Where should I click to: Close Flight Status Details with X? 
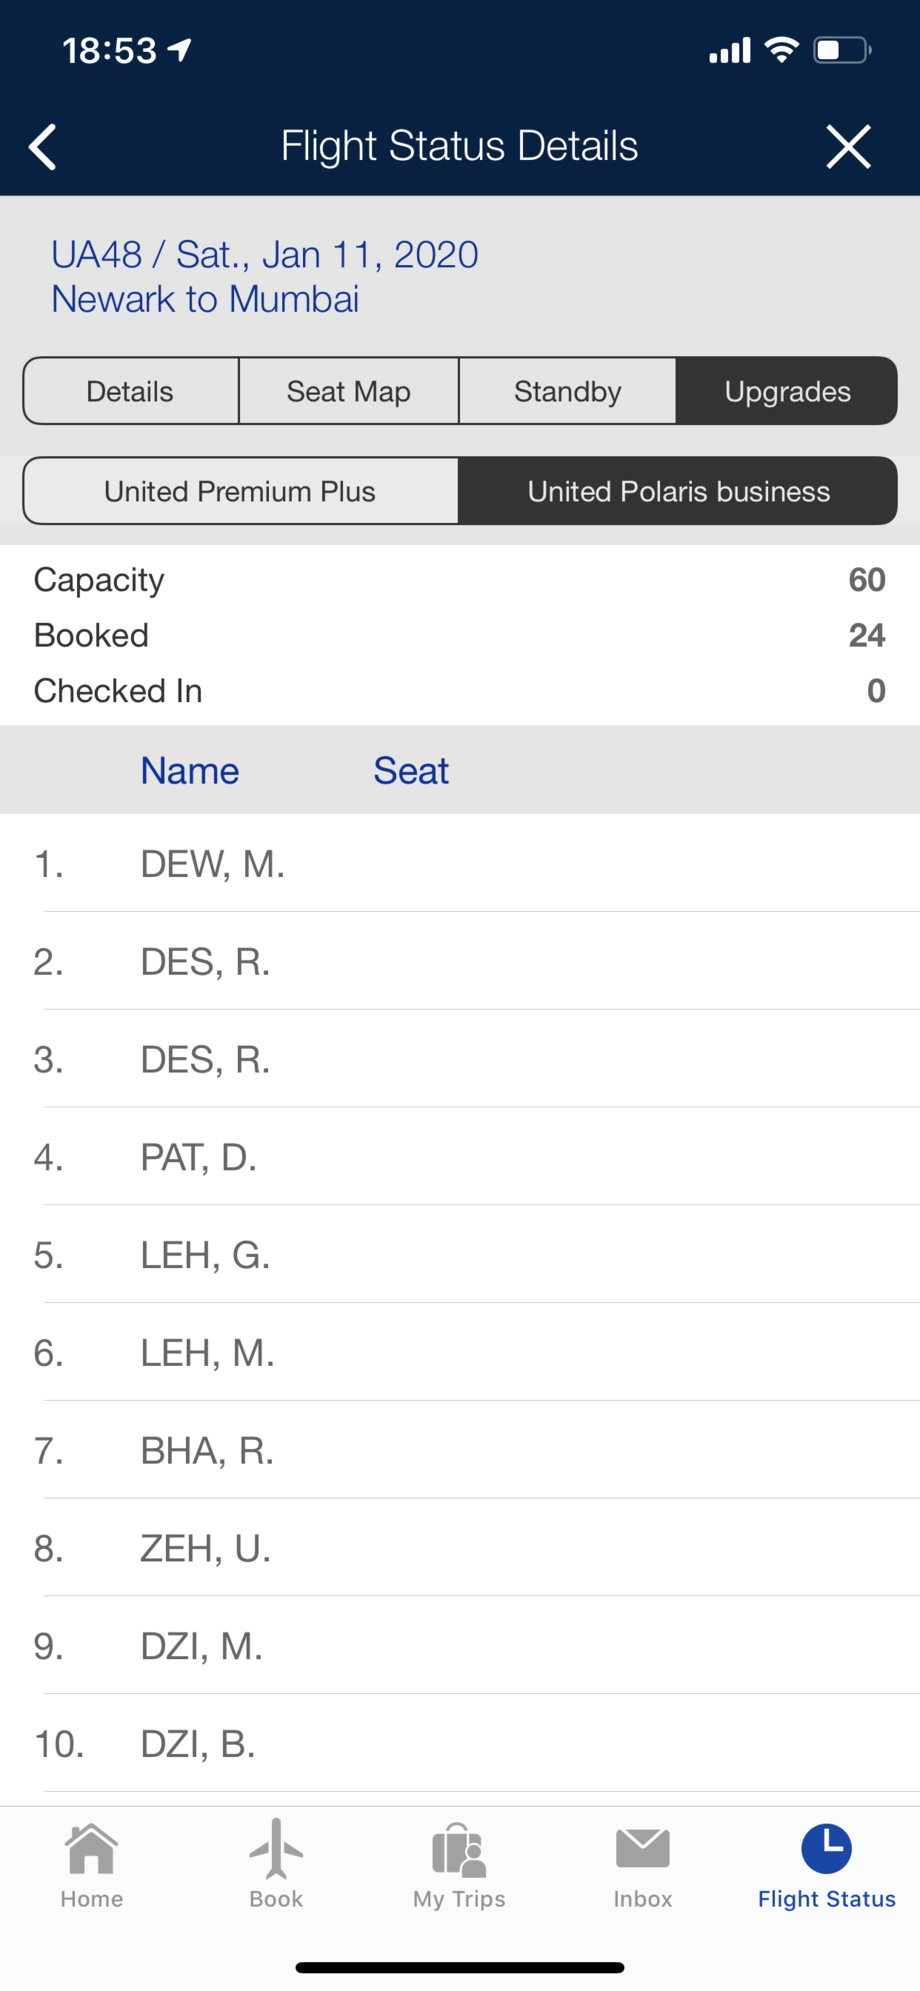pos(848,147)
